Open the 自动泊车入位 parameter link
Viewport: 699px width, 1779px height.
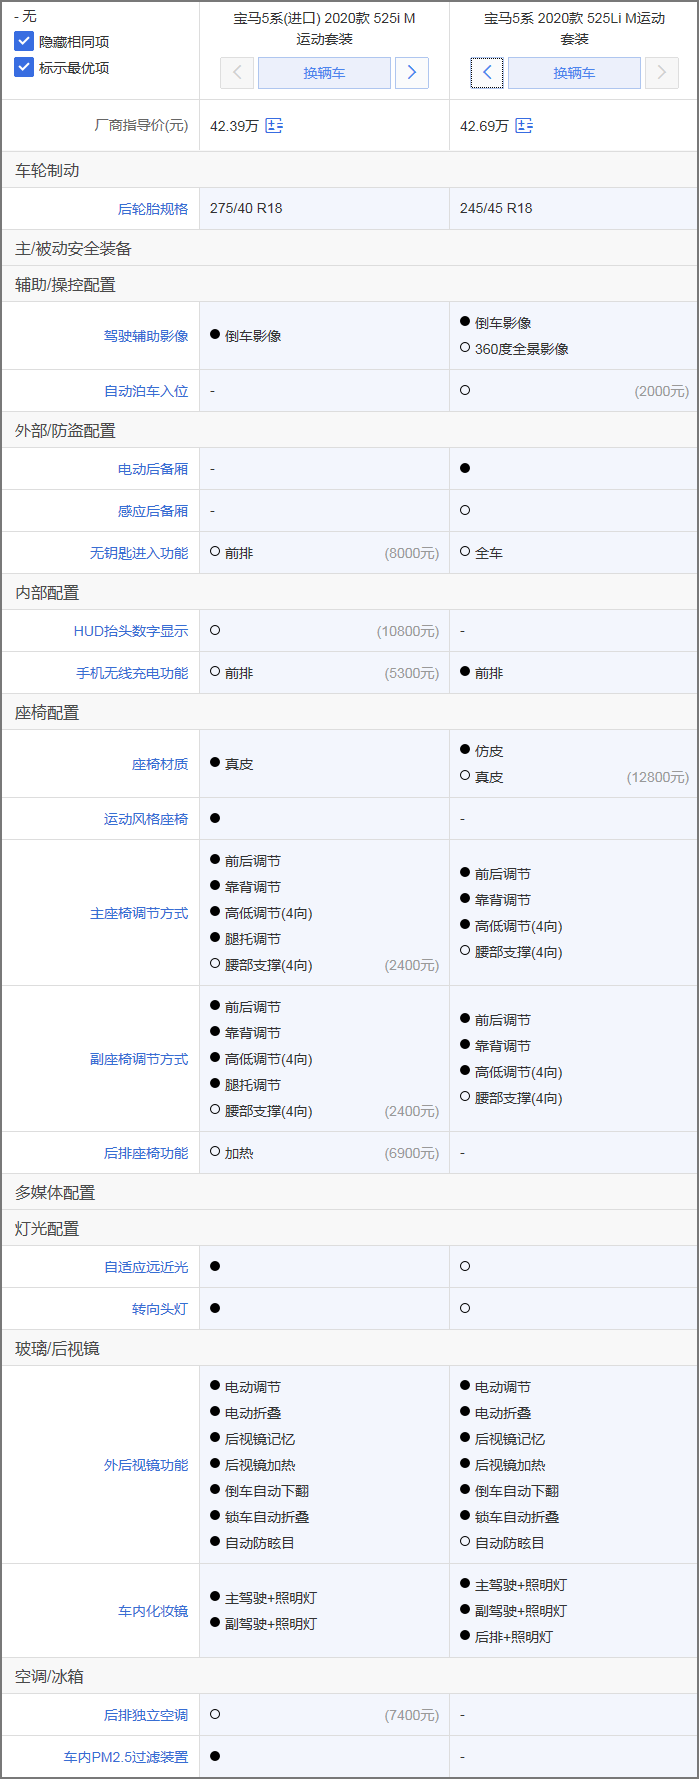[x=146, y=391]
